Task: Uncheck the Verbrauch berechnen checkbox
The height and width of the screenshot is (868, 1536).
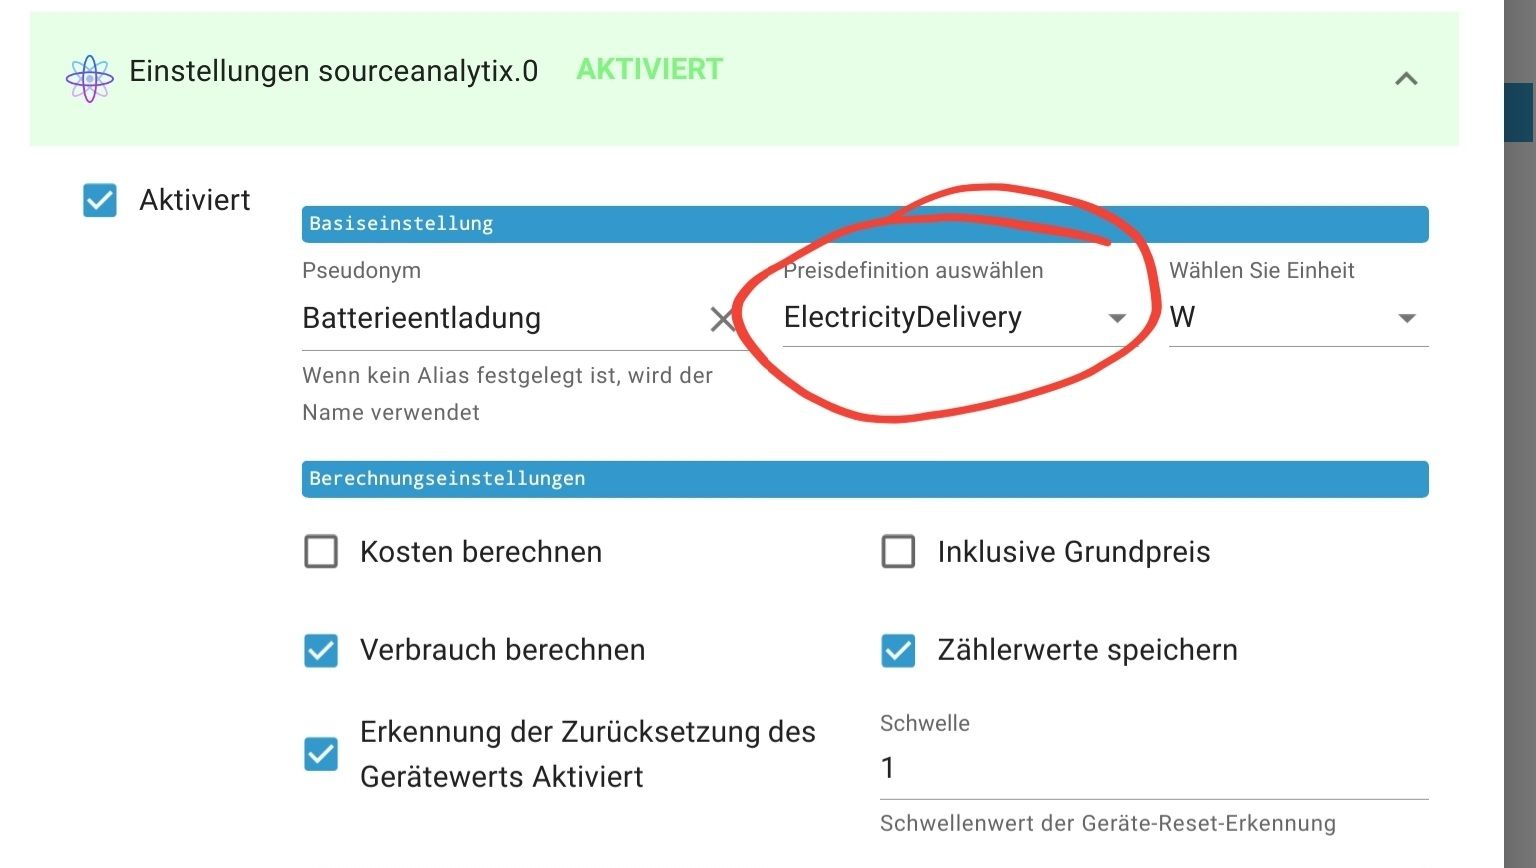Action: click(321, 651)
